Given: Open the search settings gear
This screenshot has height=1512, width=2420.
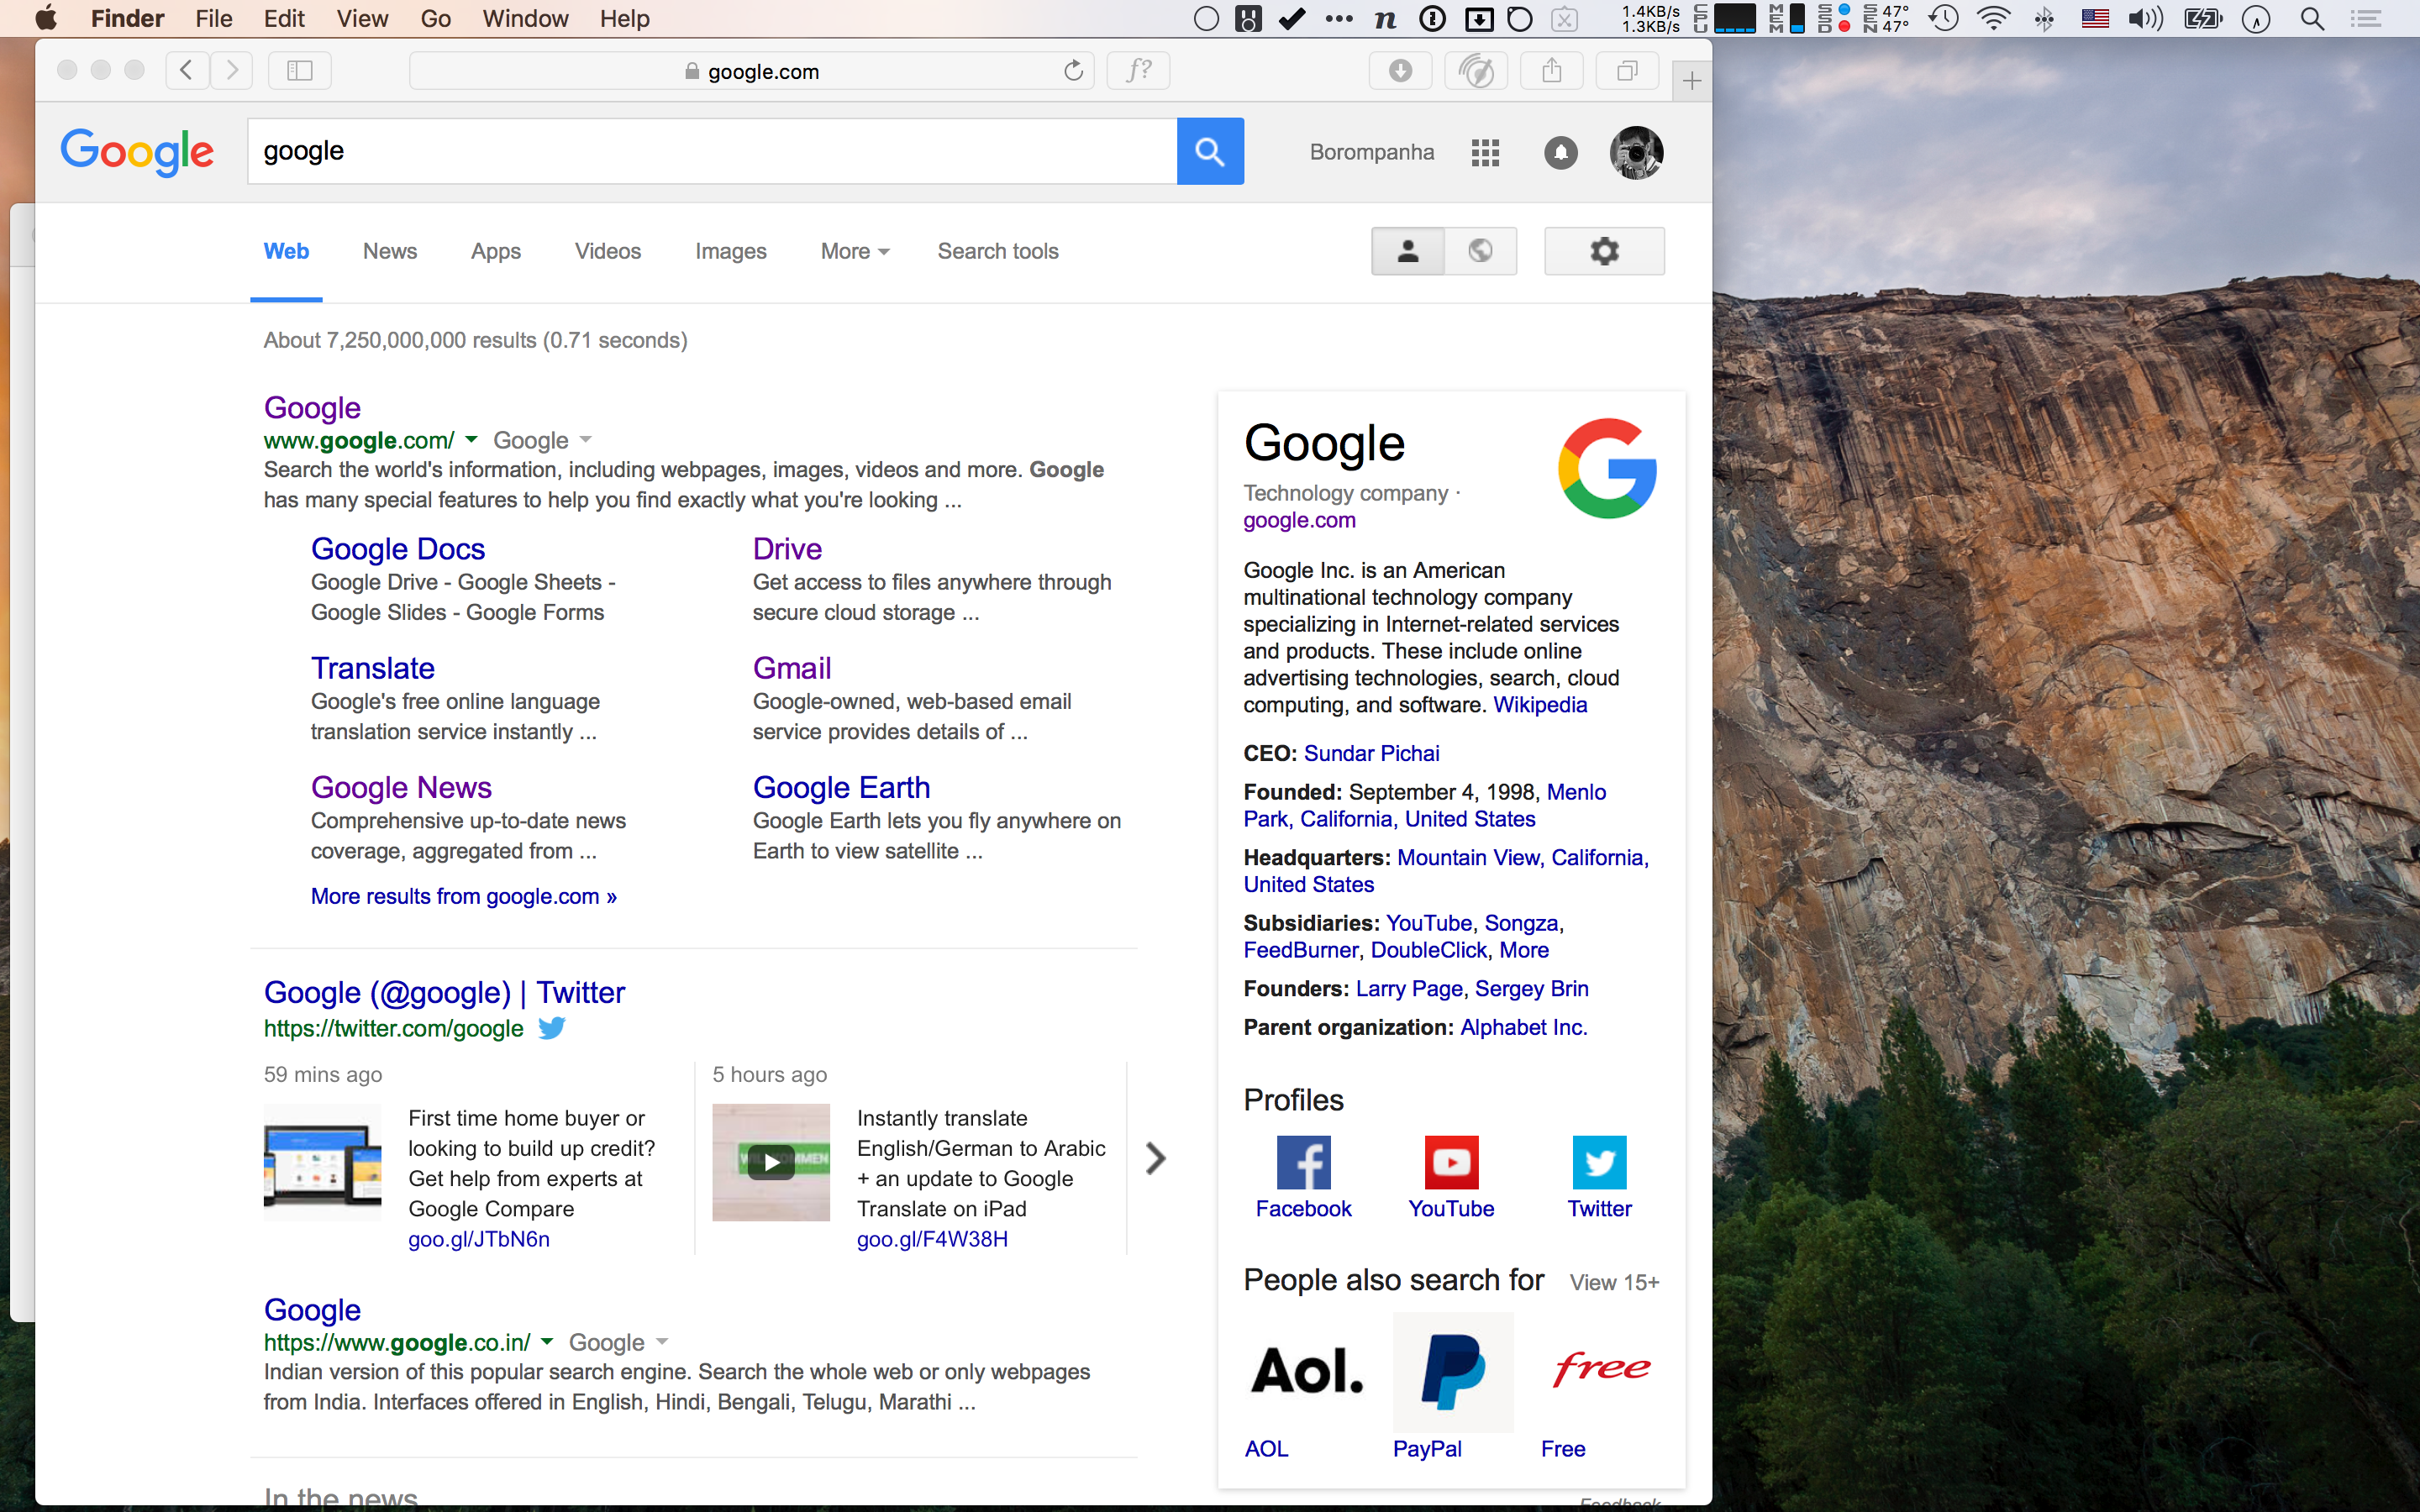Looking at the screenshot, I should click(x=1604, y=251).
